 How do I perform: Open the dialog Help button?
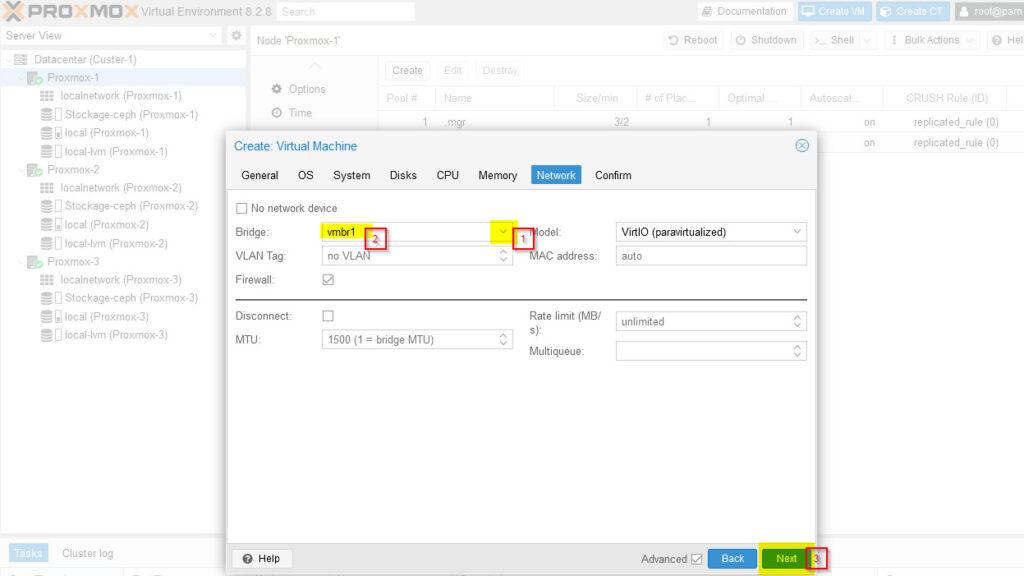tap(262, 559)
